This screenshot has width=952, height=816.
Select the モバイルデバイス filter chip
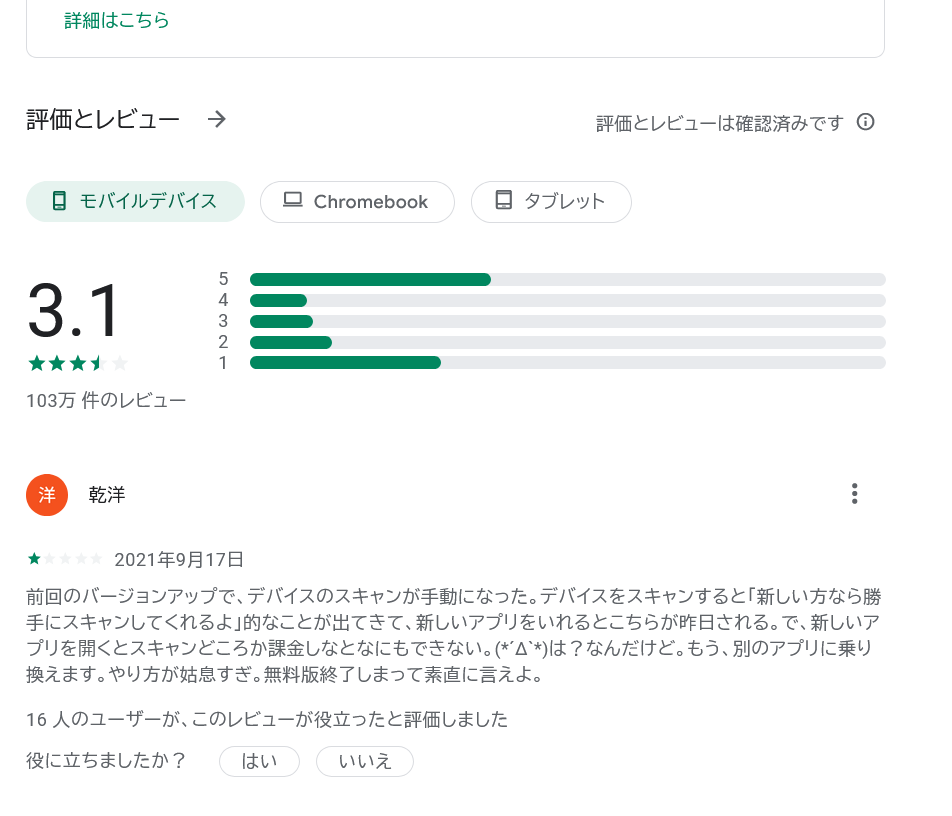[135, 201]
